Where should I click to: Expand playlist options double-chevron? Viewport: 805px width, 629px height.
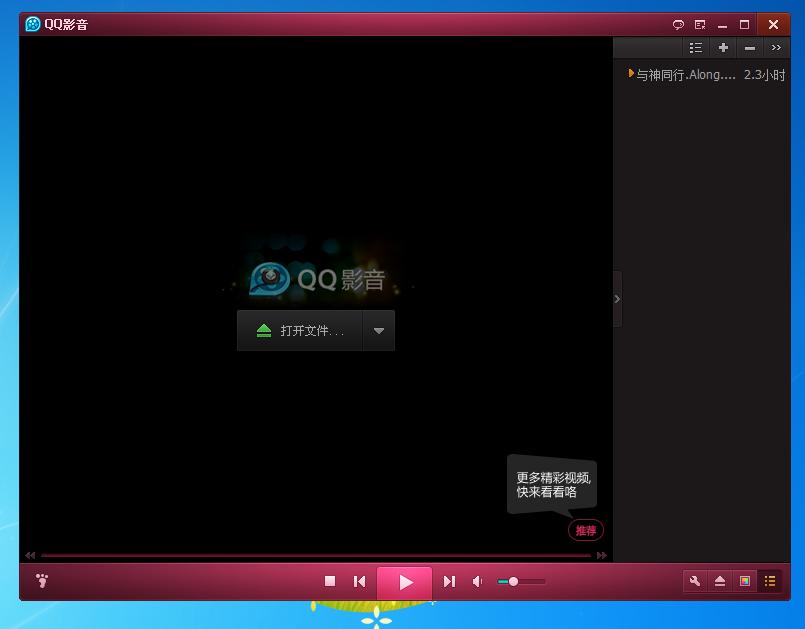(x=776, y=48)
